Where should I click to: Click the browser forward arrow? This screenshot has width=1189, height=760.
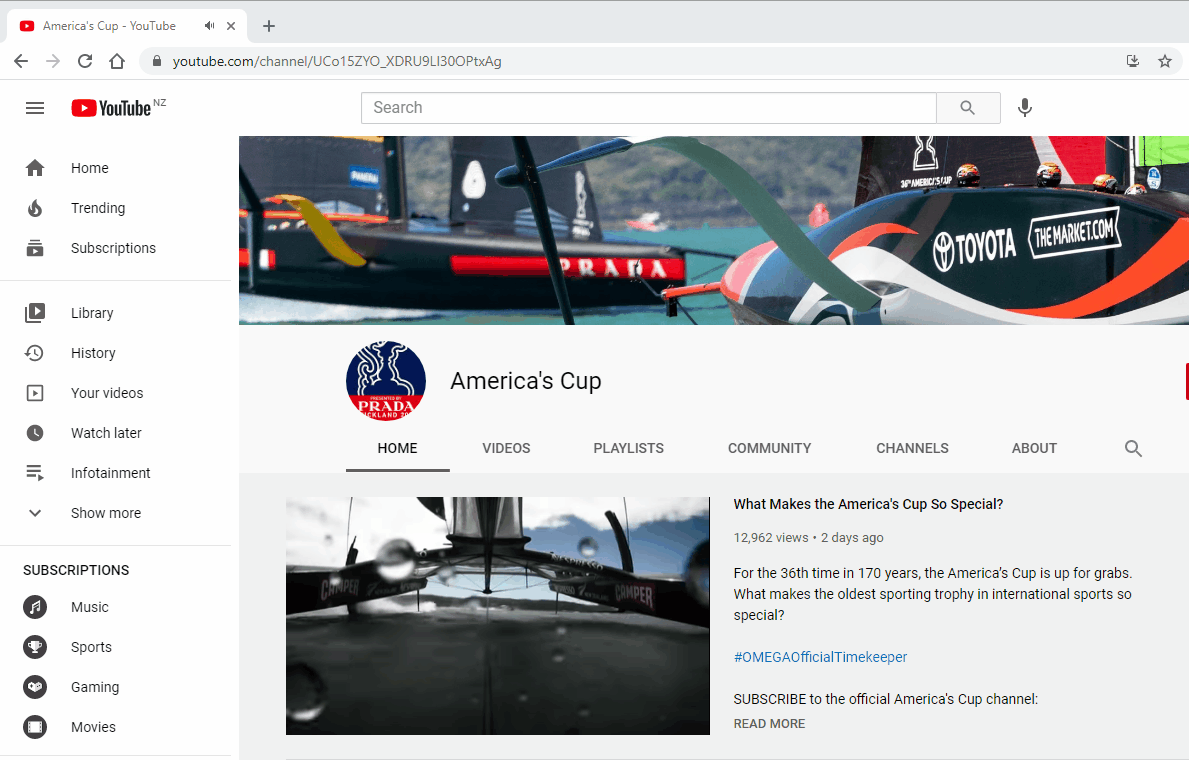point(53,61)
